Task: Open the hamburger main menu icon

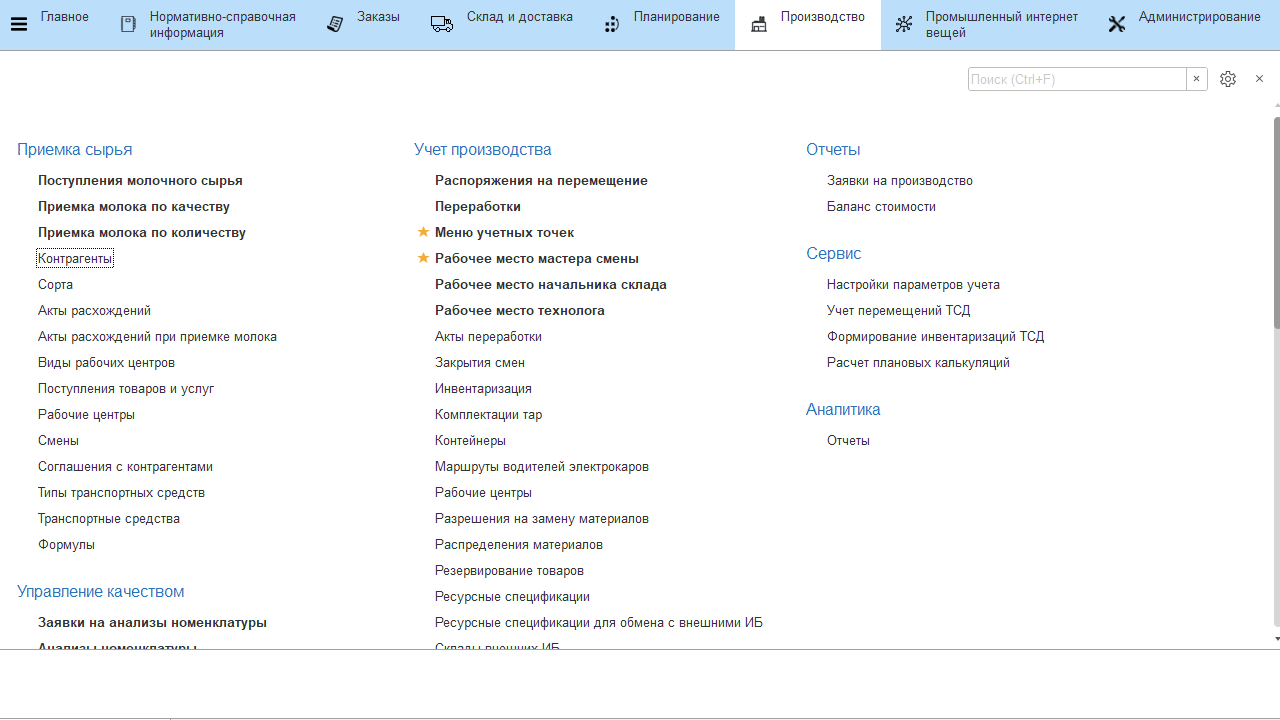Action: pos(19,24)
